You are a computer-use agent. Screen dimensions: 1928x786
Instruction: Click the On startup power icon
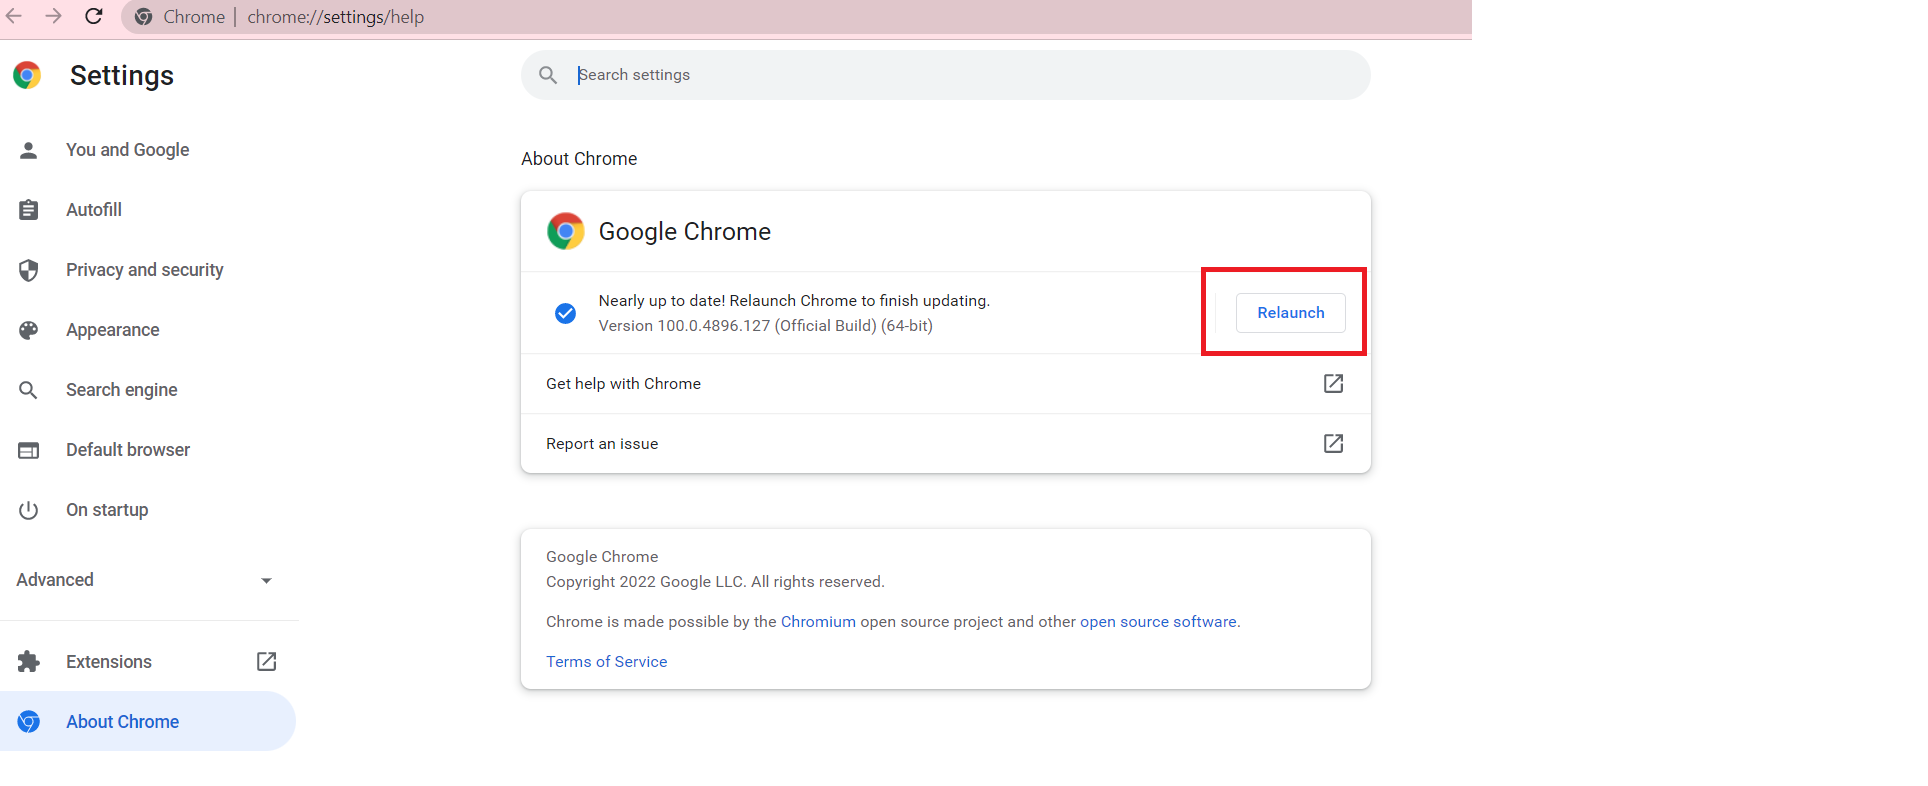pyautogui.click(x=29, y=510)
